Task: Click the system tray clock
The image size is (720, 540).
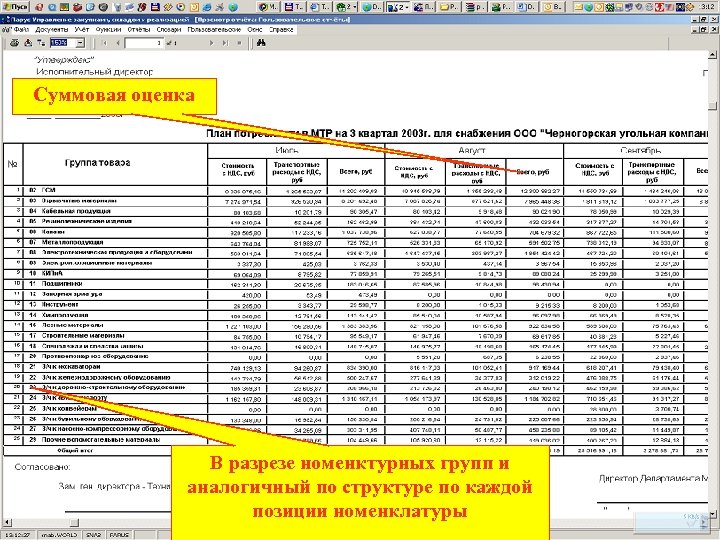Action: (x=706, y=7)
